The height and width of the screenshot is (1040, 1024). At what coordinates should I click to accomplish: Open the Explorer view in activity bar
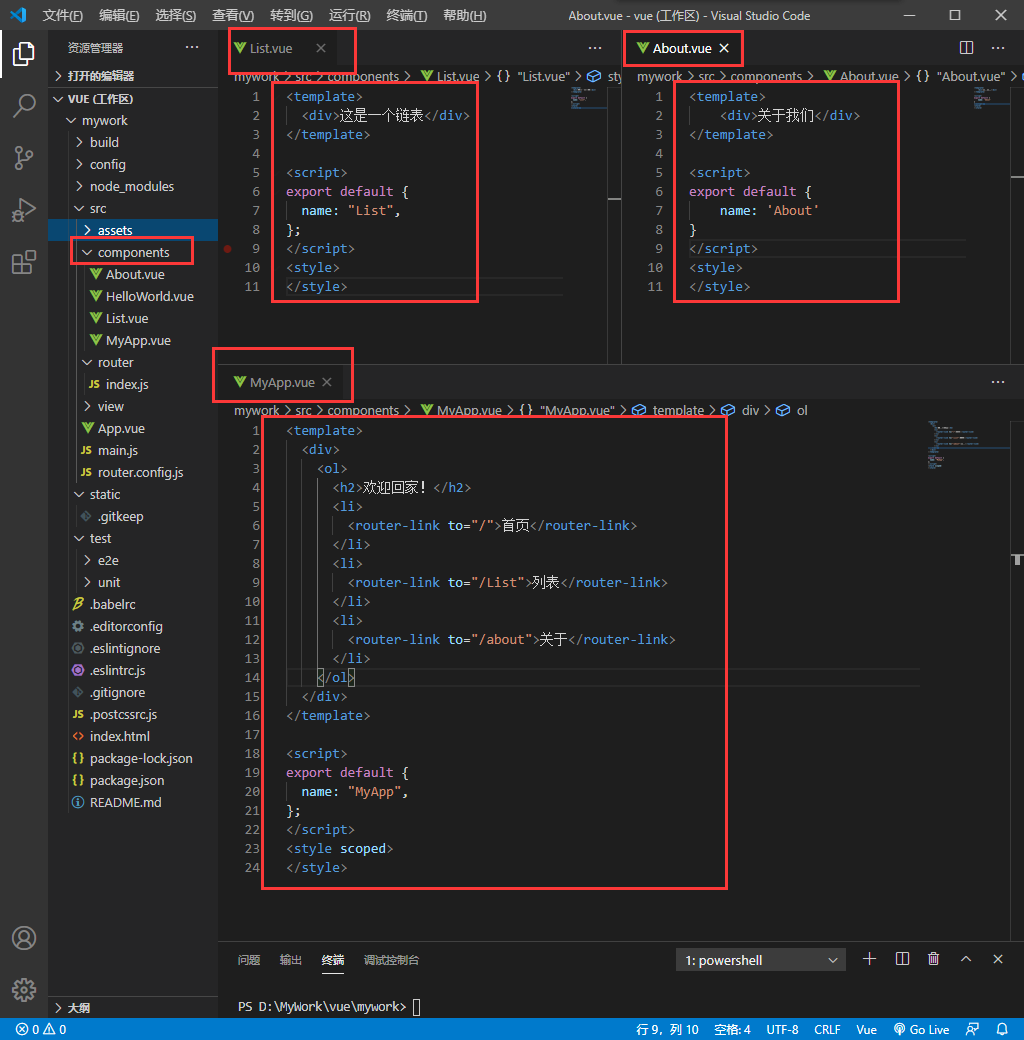(24, 54)
